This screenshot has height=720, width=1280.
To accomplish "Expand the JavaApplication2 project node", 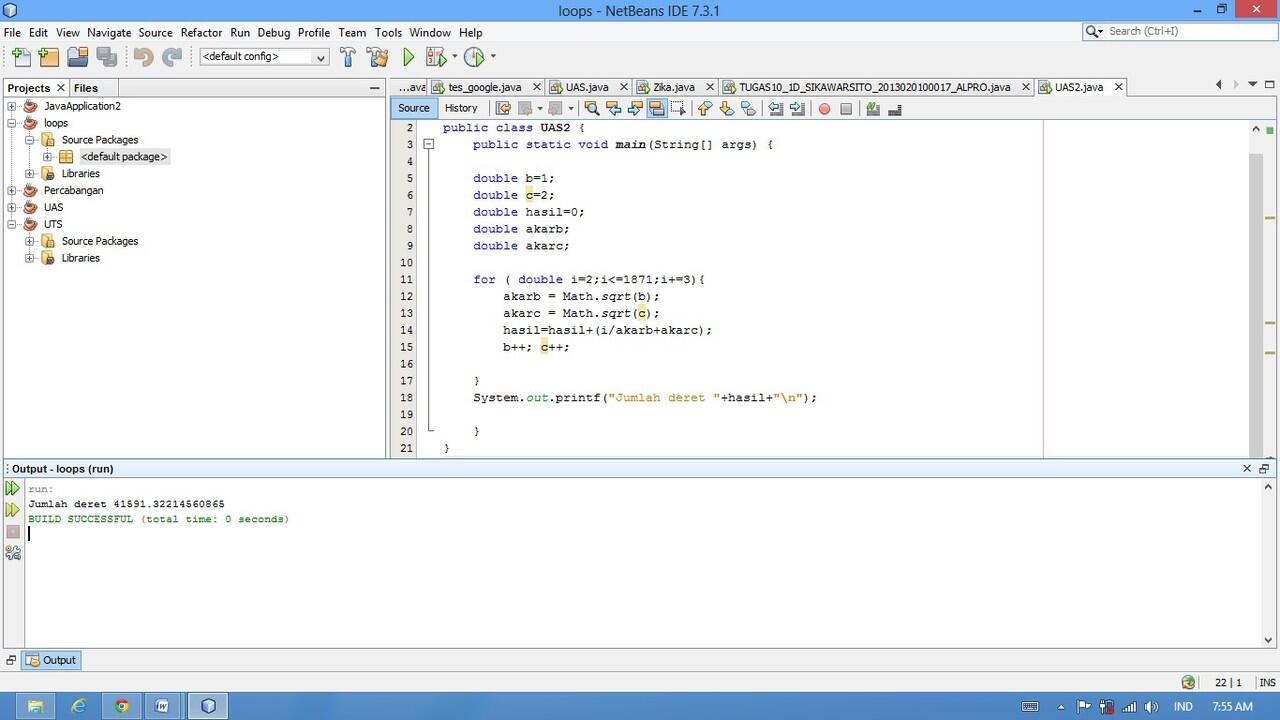I will [12, 106].
